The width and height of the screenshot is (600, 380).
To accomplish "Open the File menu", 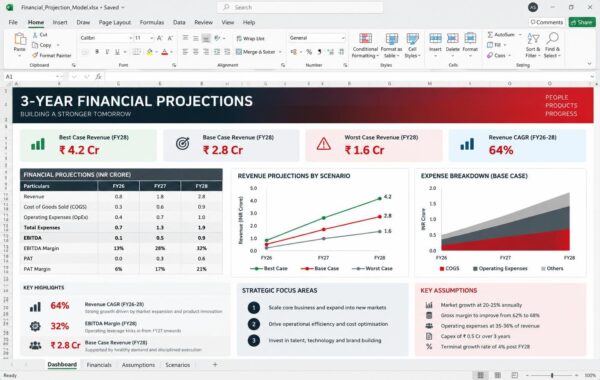I will click(13, 23).
